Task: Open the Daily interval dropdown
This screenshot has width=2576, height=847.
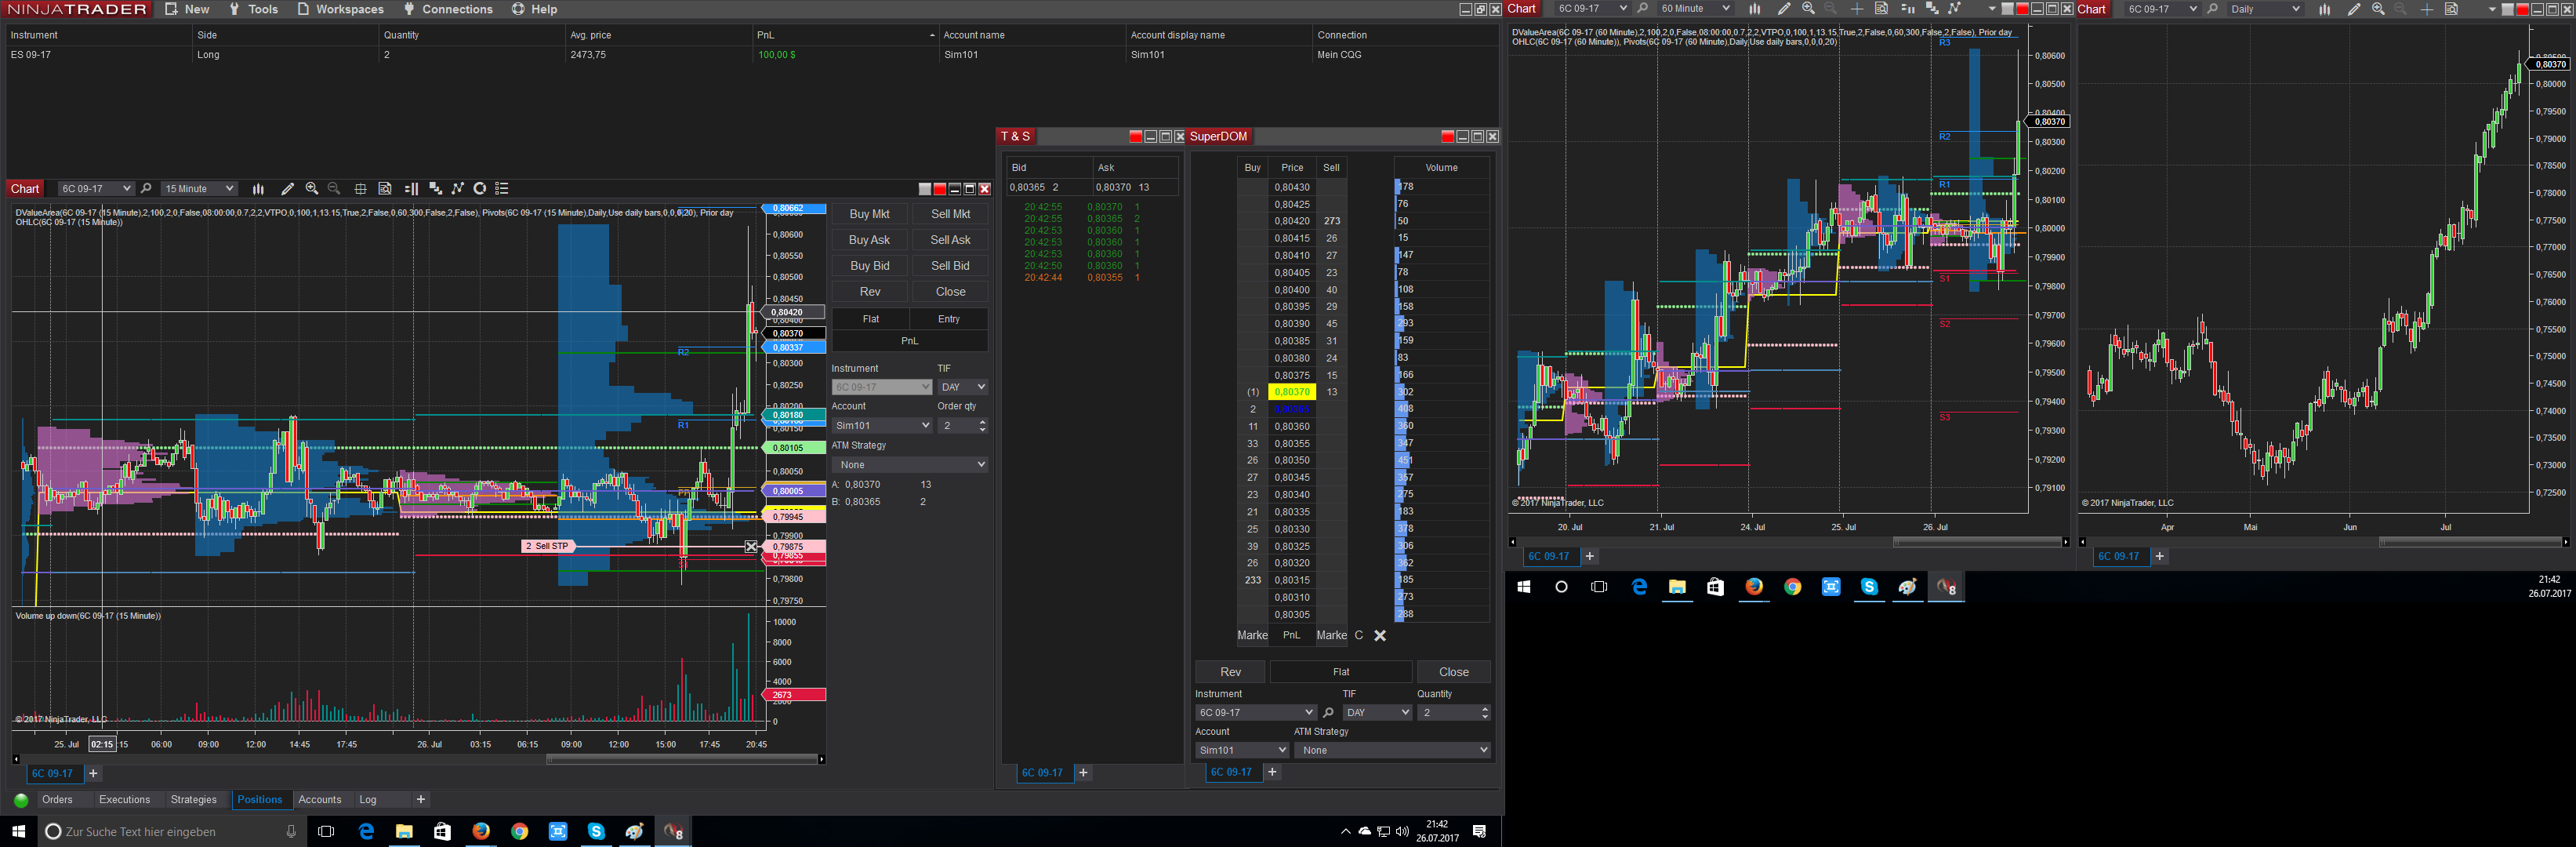Action: pyautogui.click(x=2265, y=9)
